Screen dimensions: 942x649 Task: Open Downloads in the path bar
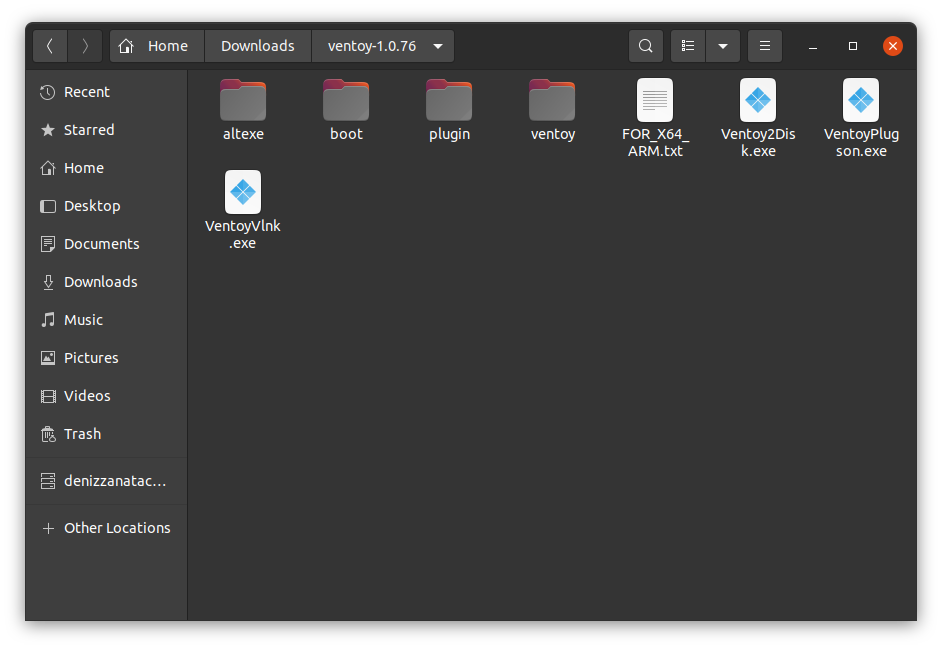[258, 46]
